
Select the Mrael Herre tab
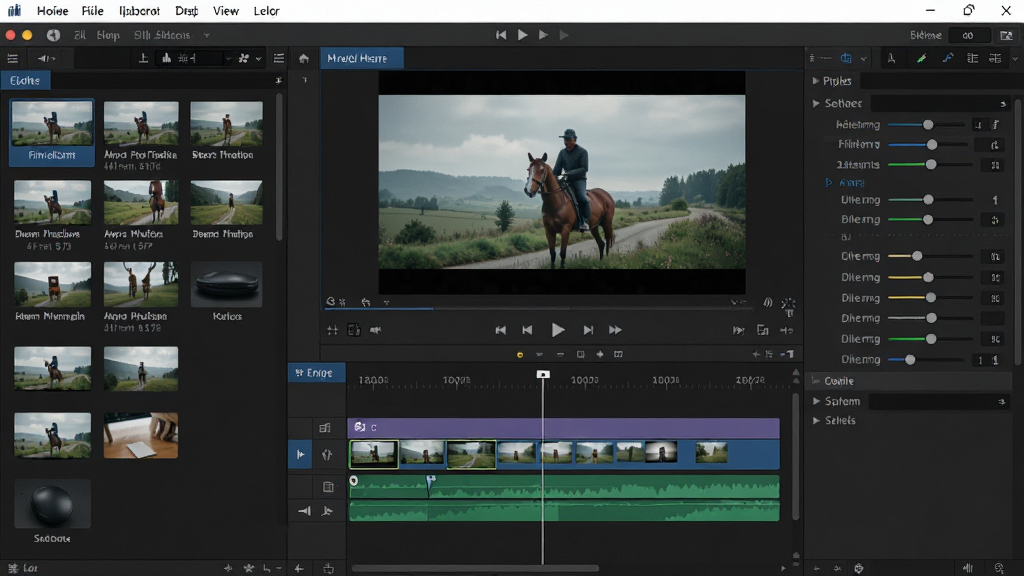pos(361,58)
